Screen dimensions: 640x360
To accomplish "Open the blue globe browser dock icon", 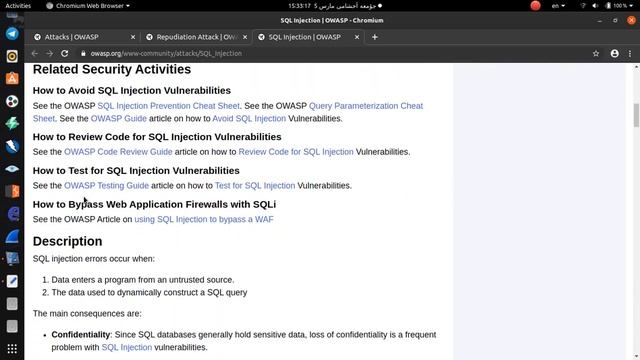I will (12, 213).
